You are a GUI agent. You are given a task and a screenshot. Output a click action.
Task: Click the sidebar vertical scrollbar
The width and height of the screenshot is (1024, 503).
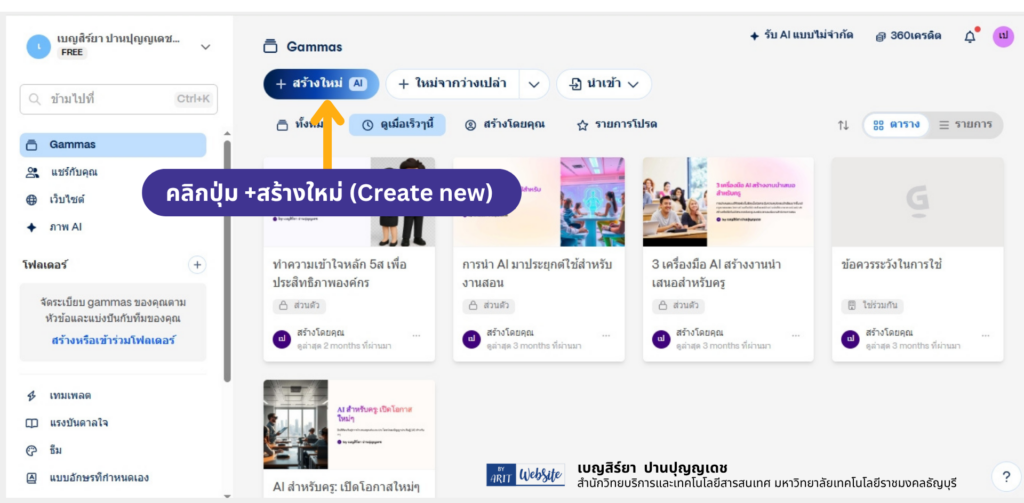point(227,261)
